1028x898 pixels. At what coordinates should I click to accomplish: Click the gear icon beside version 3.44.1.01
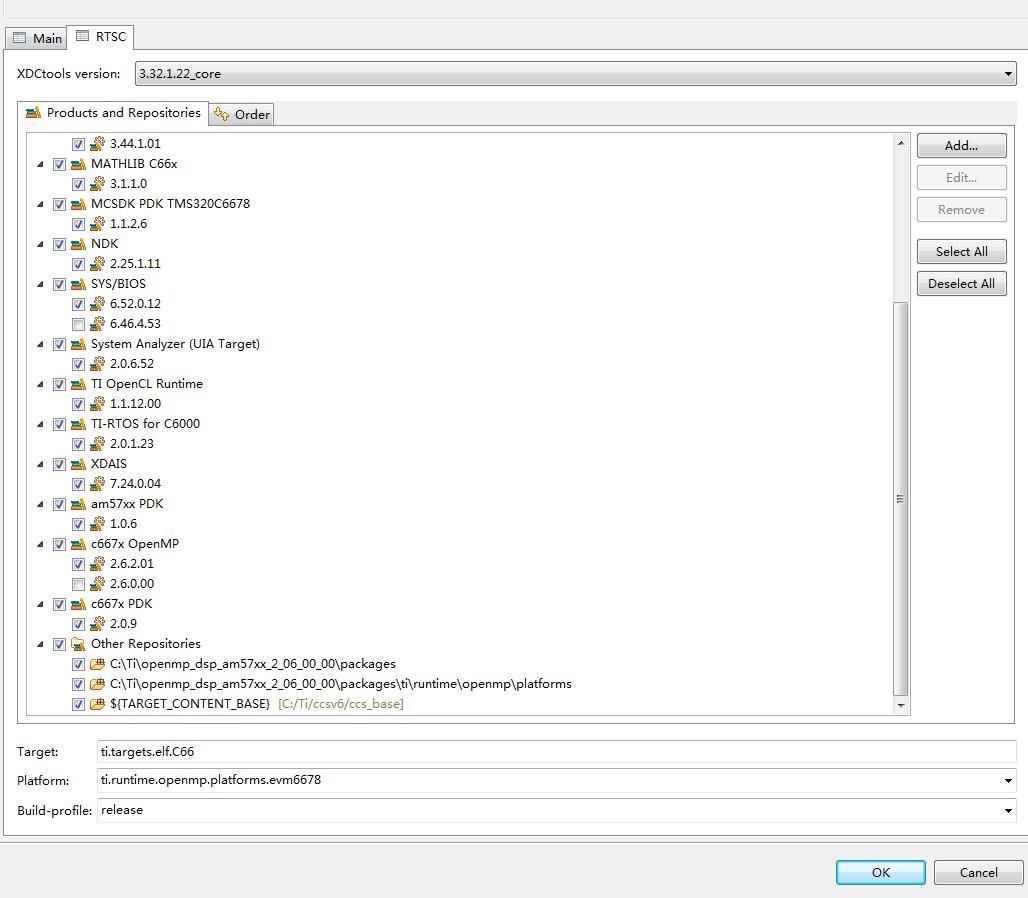point(97,144)
